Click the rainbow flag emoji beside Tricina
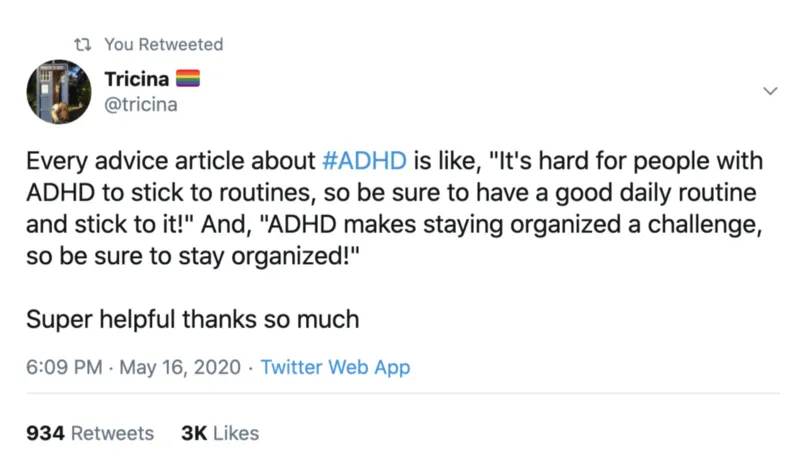This screenshot has height=465, width=800. point(188,80)
